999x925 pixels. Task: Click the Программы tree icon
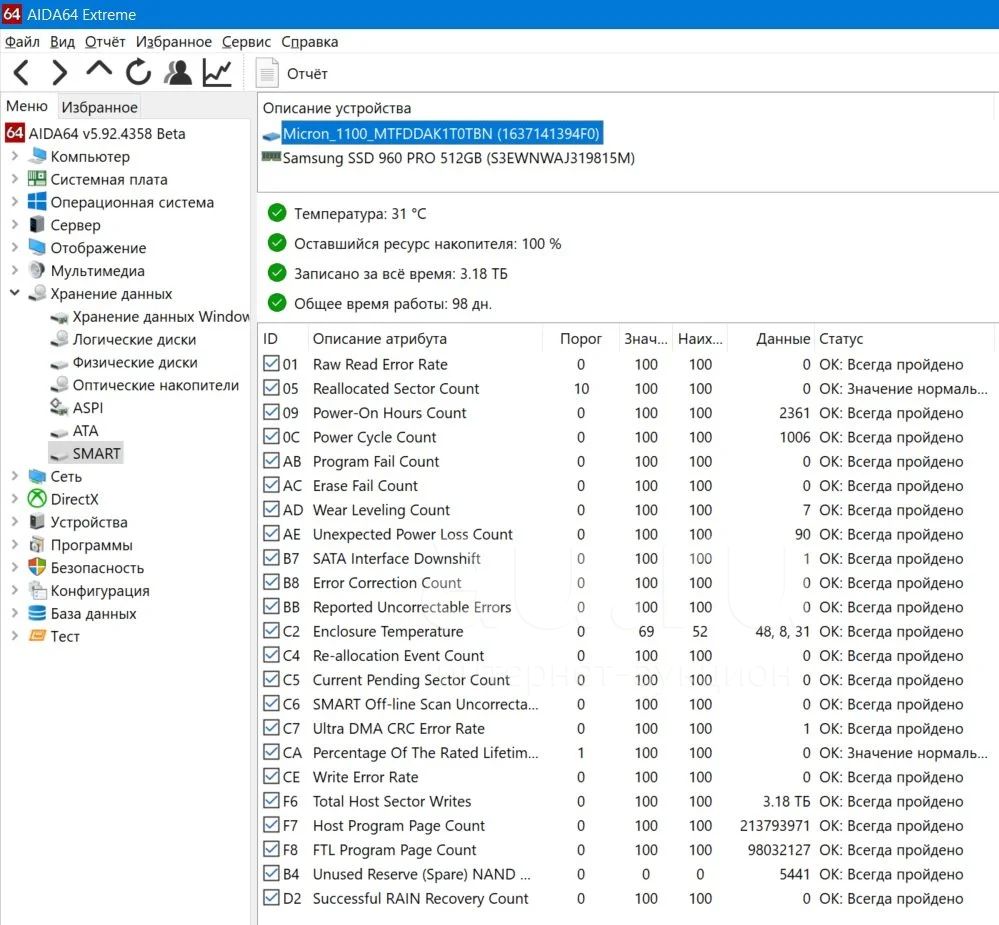(x=37, y=545)
